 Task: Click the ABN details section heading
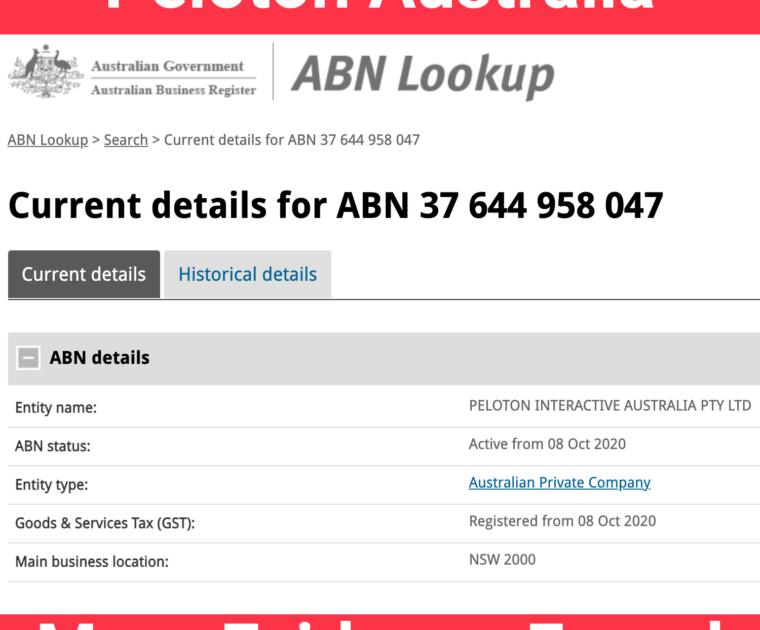(x=100, y=358)
